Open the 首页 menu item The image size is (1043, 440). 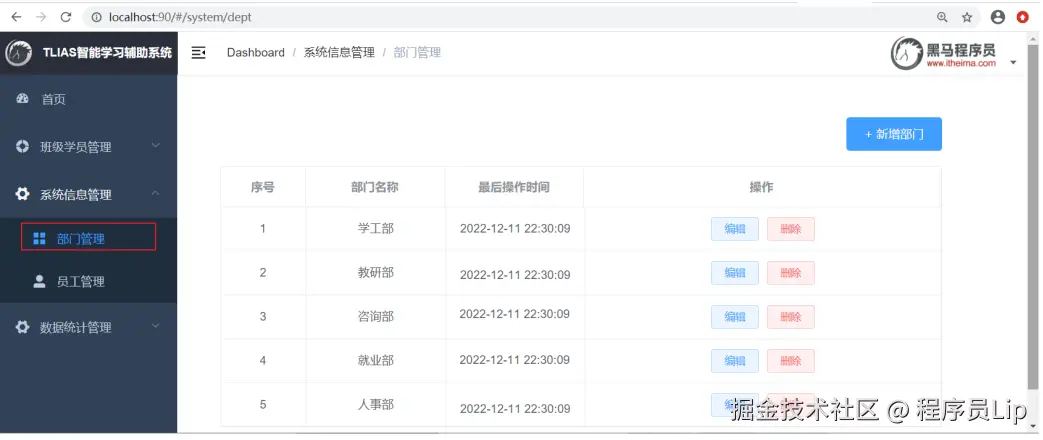click(88, 99)
